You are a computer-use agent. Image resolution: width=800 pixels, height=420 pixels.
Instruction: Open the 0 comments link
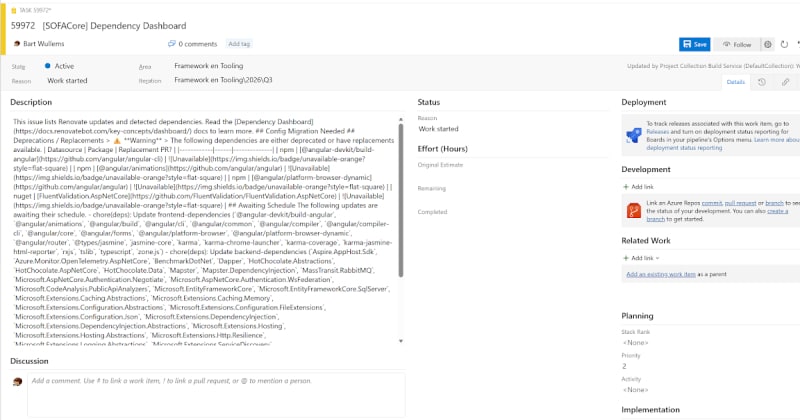197,44
